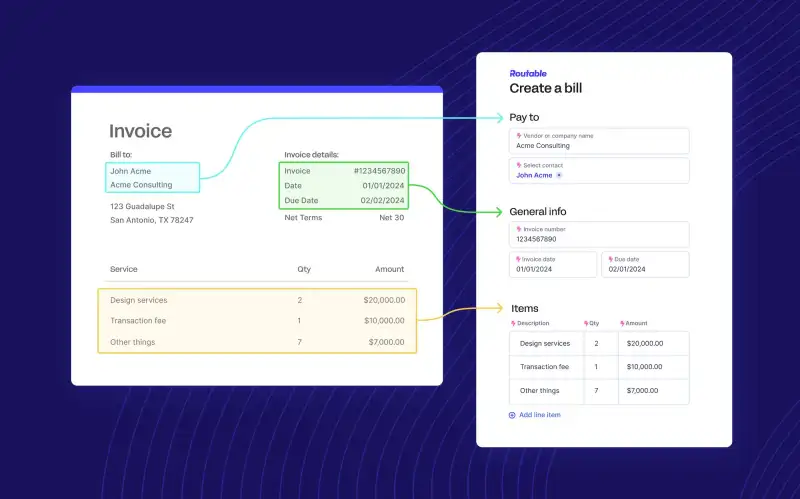This screenshot has width=800, height=499.
Task: Click the lightning icon beside Amount column
Action: pyautogui.click(x=623, y=323)
